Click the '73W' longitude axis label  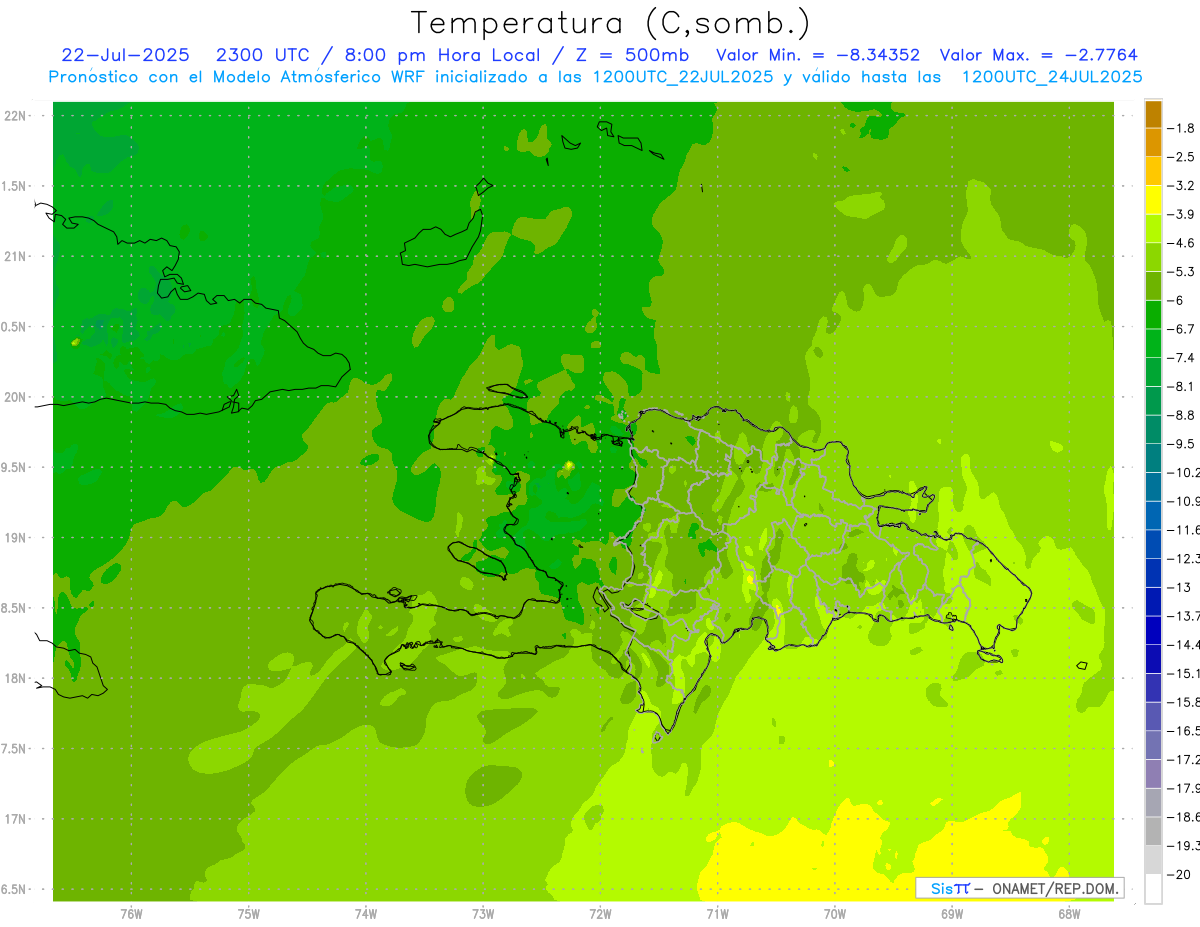tap(483, 914)
